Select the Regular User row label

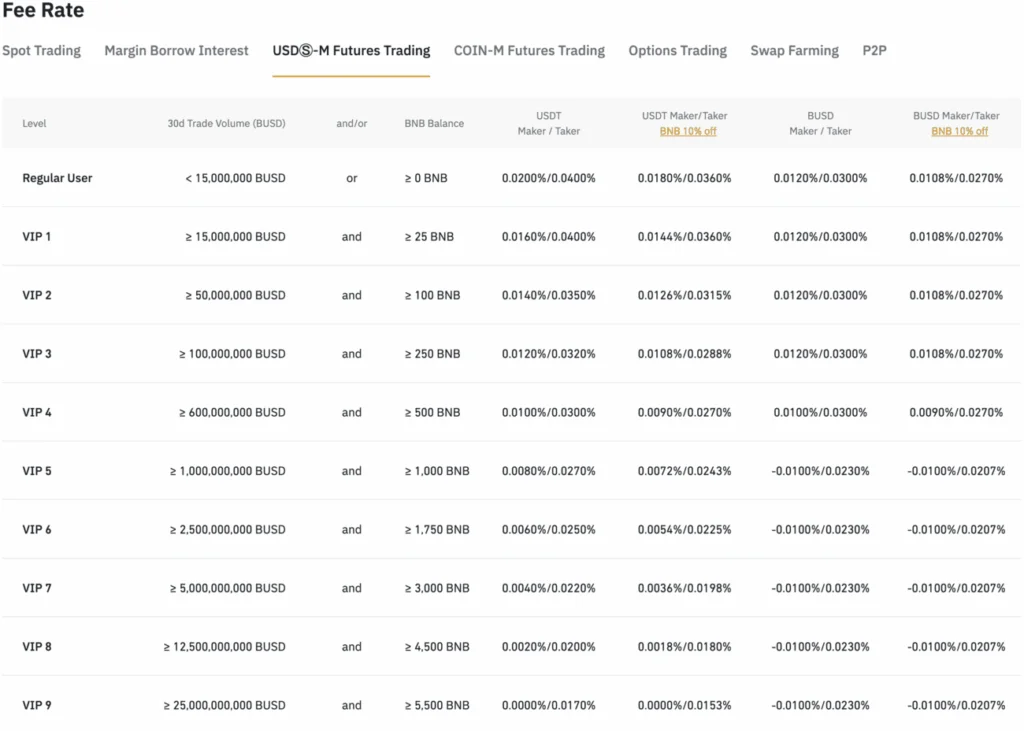pyautogui.click(x=56, y=178)
